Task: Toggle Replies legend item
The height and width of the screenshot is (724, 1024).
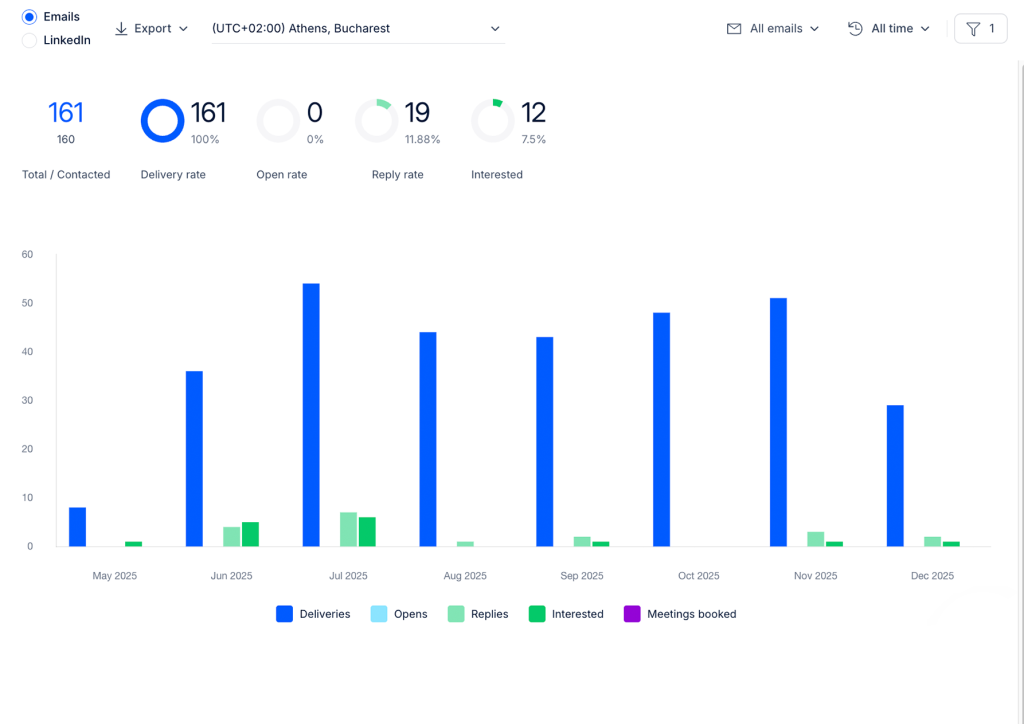Action: coord(478,614)
